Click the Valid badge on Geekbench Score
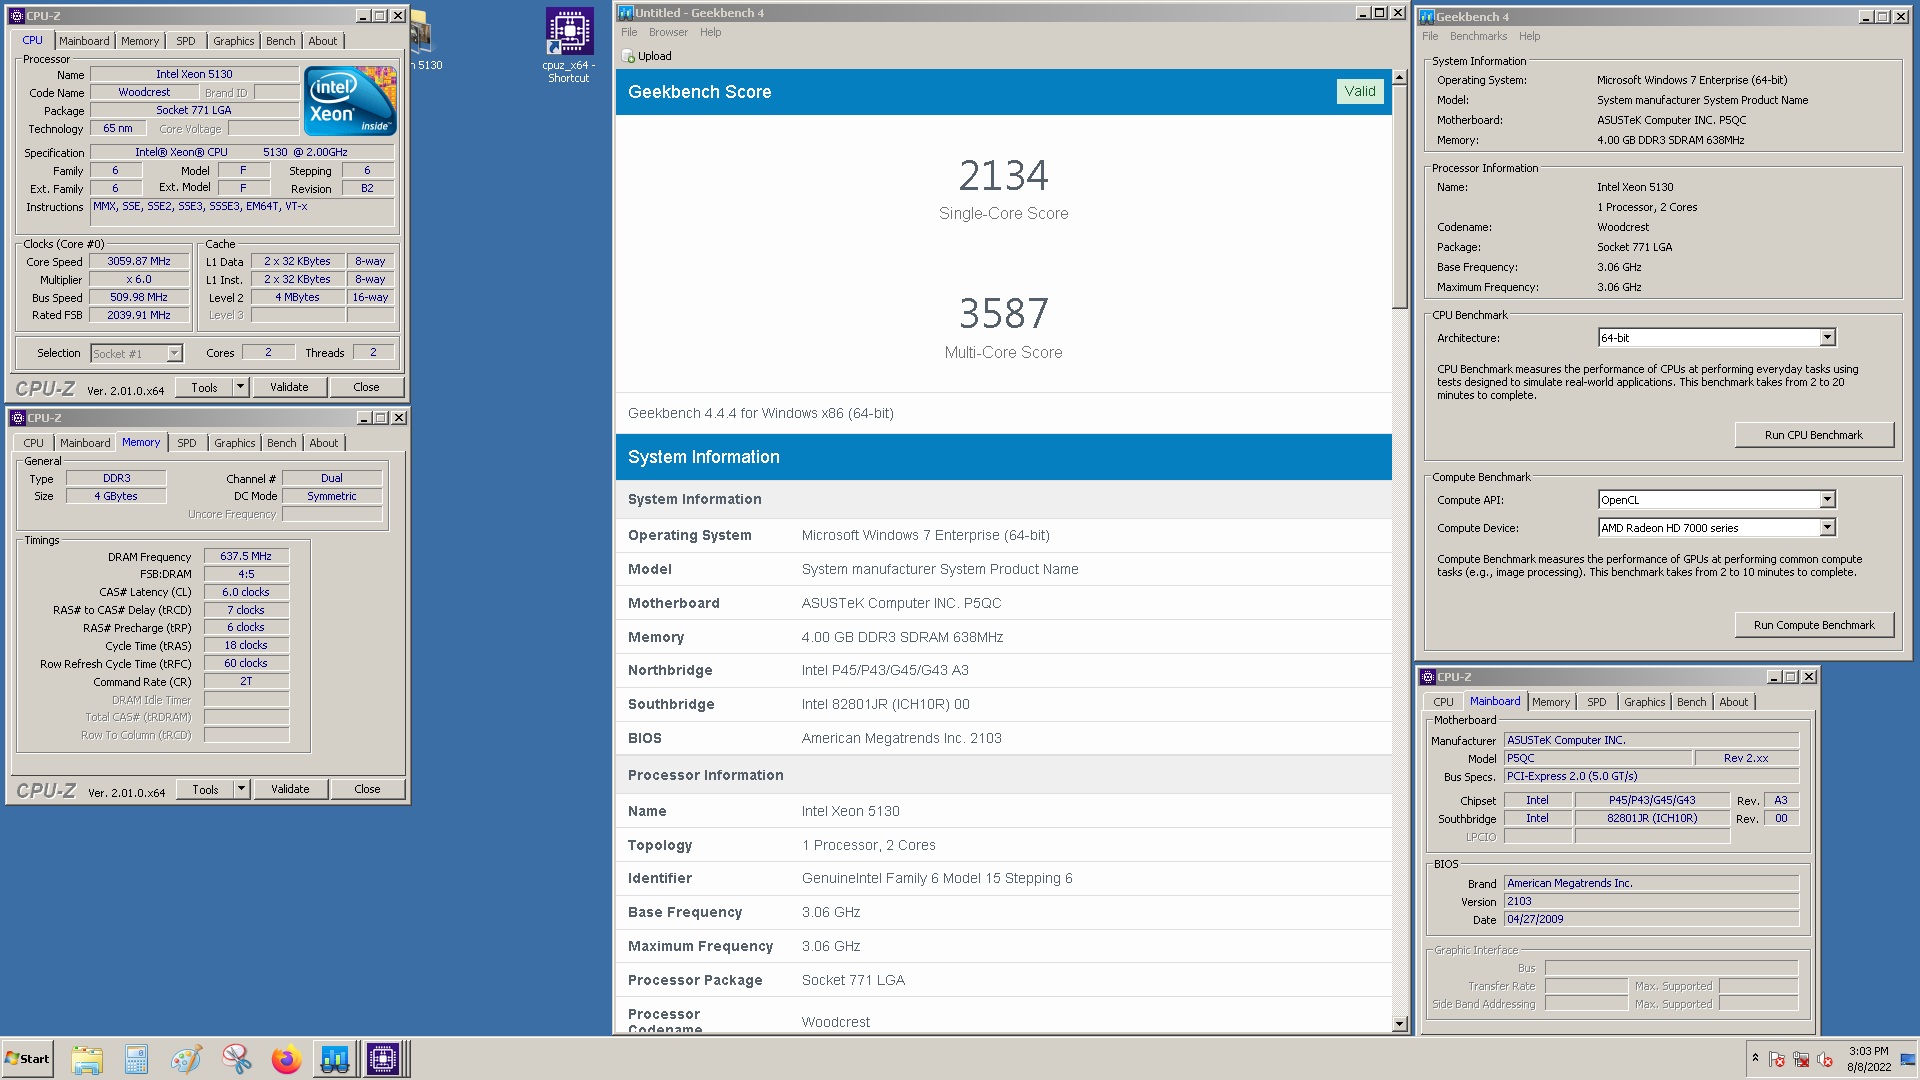 pos(1360,91)
